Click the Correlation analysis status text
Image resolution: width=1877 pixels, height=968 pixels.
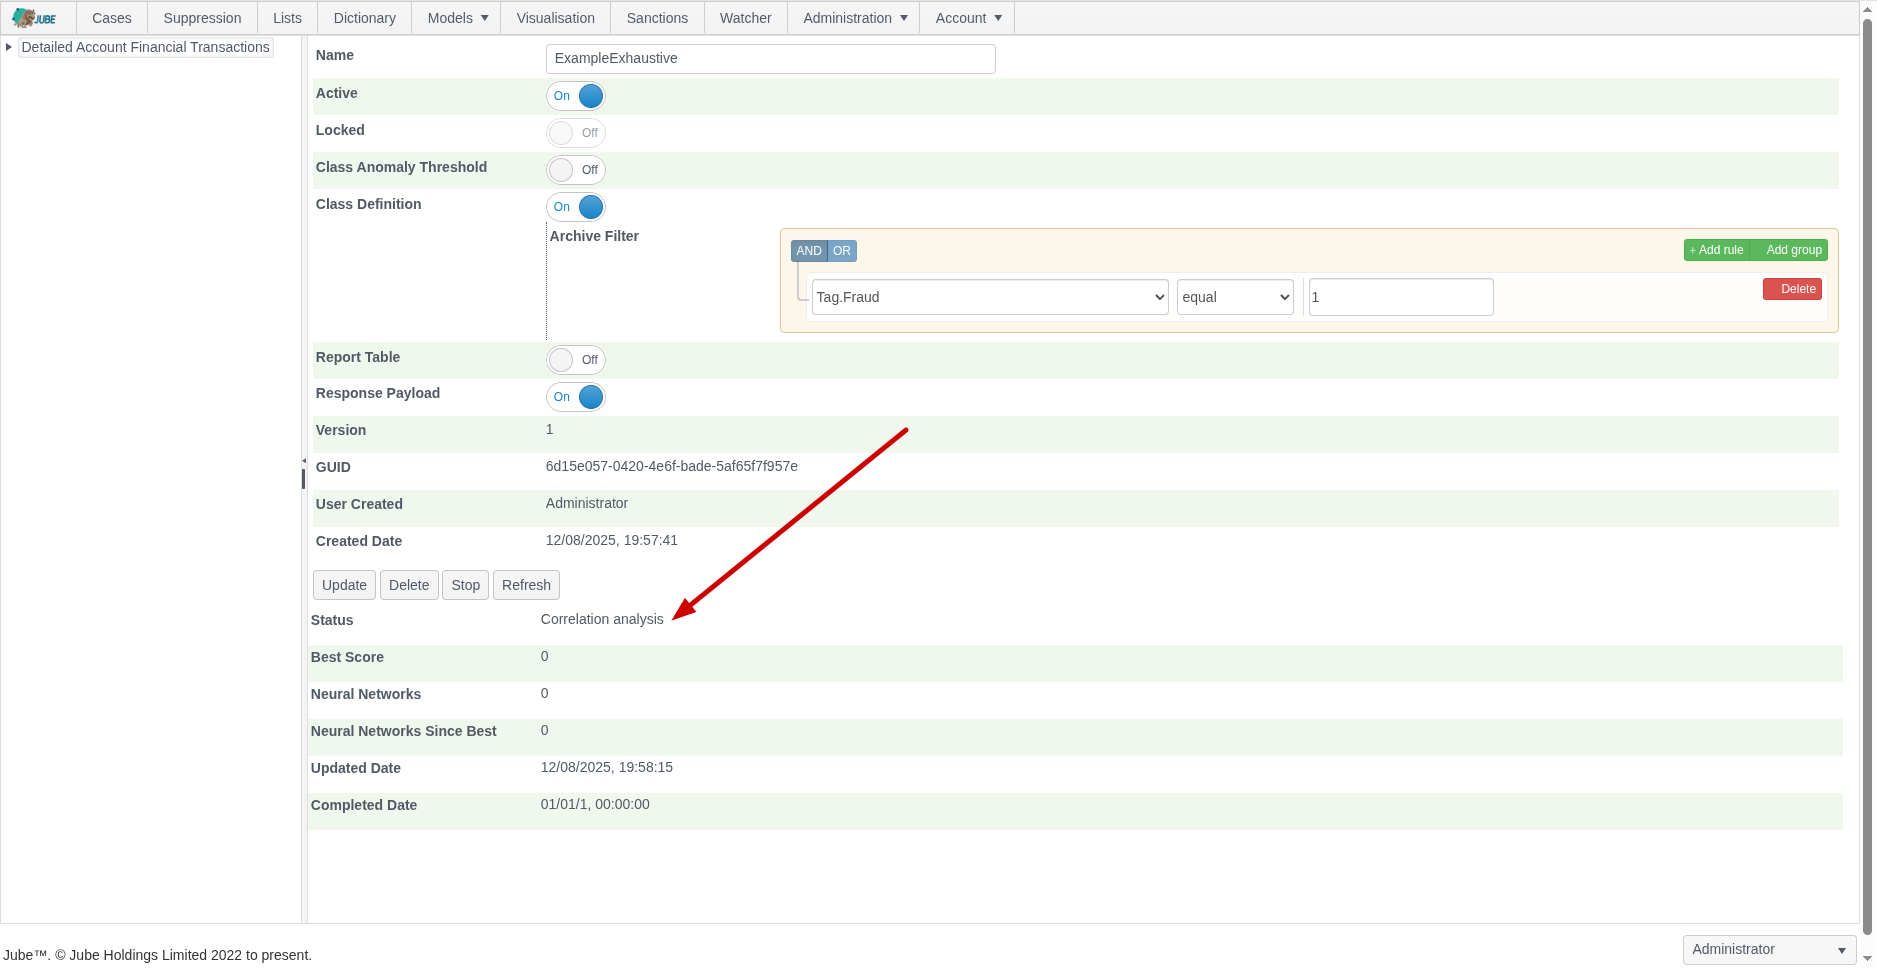[x=602, y=619]
